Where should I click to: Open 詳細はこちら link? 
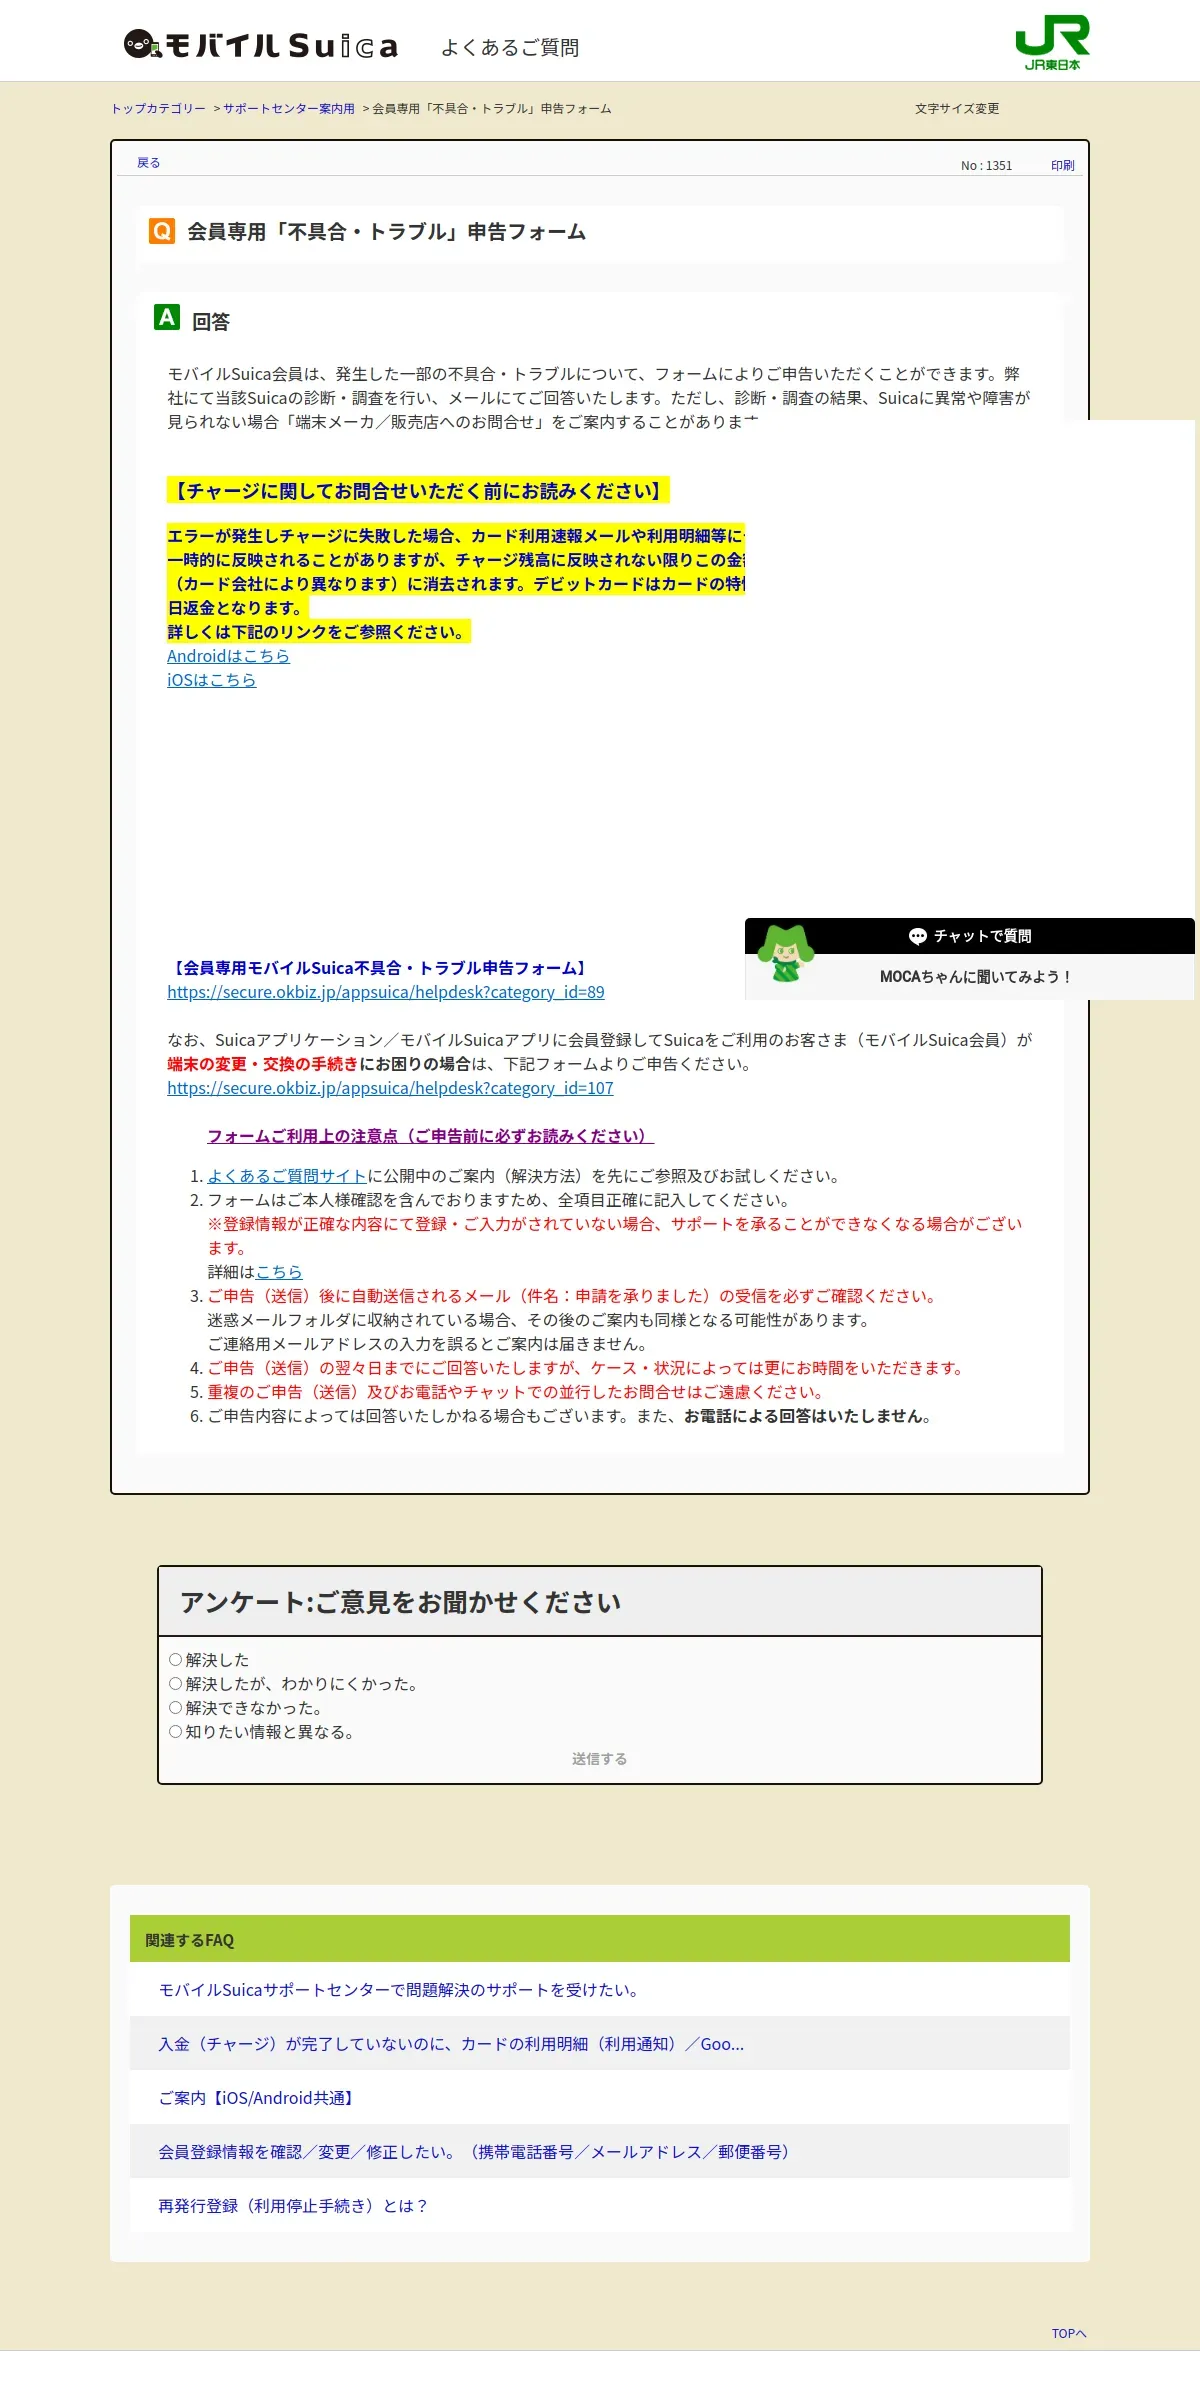click(279, 1272)
